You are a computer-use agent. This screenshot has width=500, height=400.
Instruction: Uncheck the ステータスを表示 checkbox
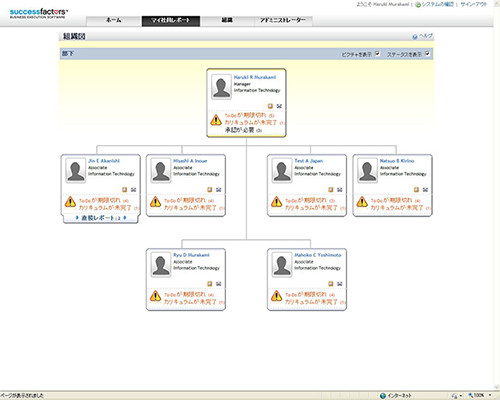click(427, 53)
